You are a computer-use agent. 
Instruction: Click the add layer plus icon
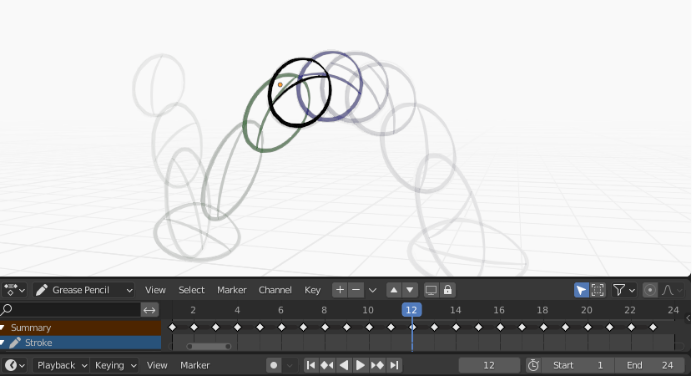point(340,290)
